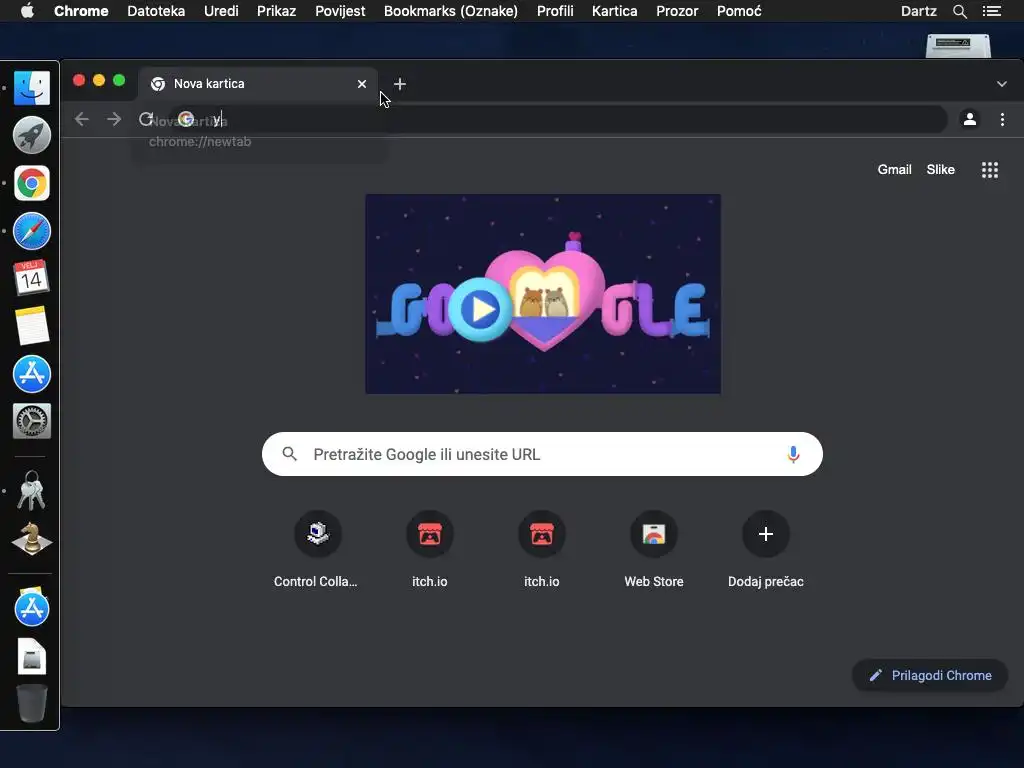Reload the page with refresh icon
Viewport: 1024px width, 768px height.
click(146, 120)
